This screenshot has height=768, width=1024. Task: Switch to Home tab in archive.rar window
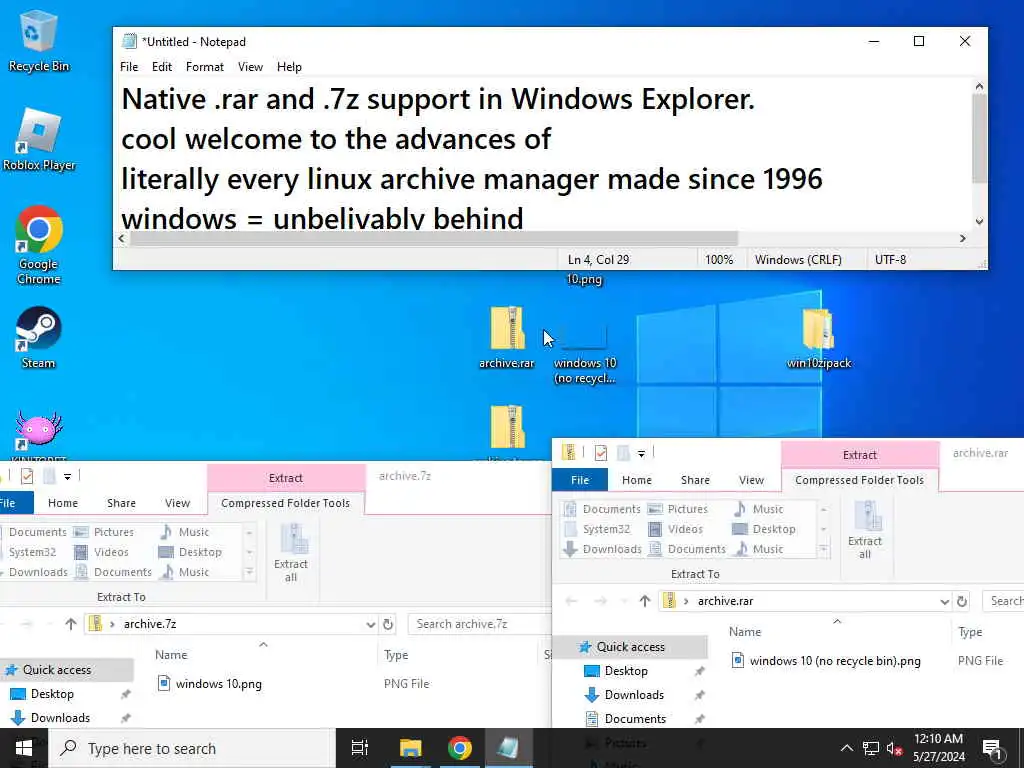click(x=637, y=480)
